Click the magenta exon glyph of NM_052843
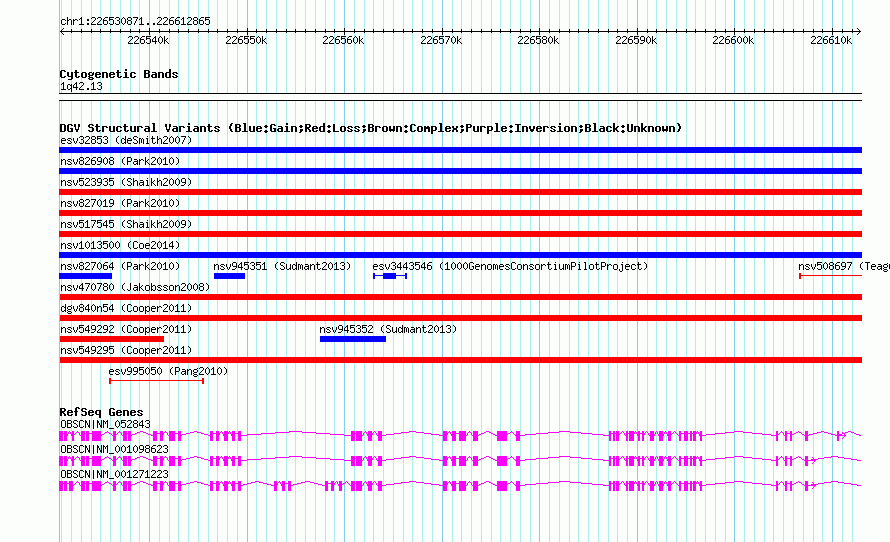The height and width of the screenshot is (542, 890). [460, 436]
